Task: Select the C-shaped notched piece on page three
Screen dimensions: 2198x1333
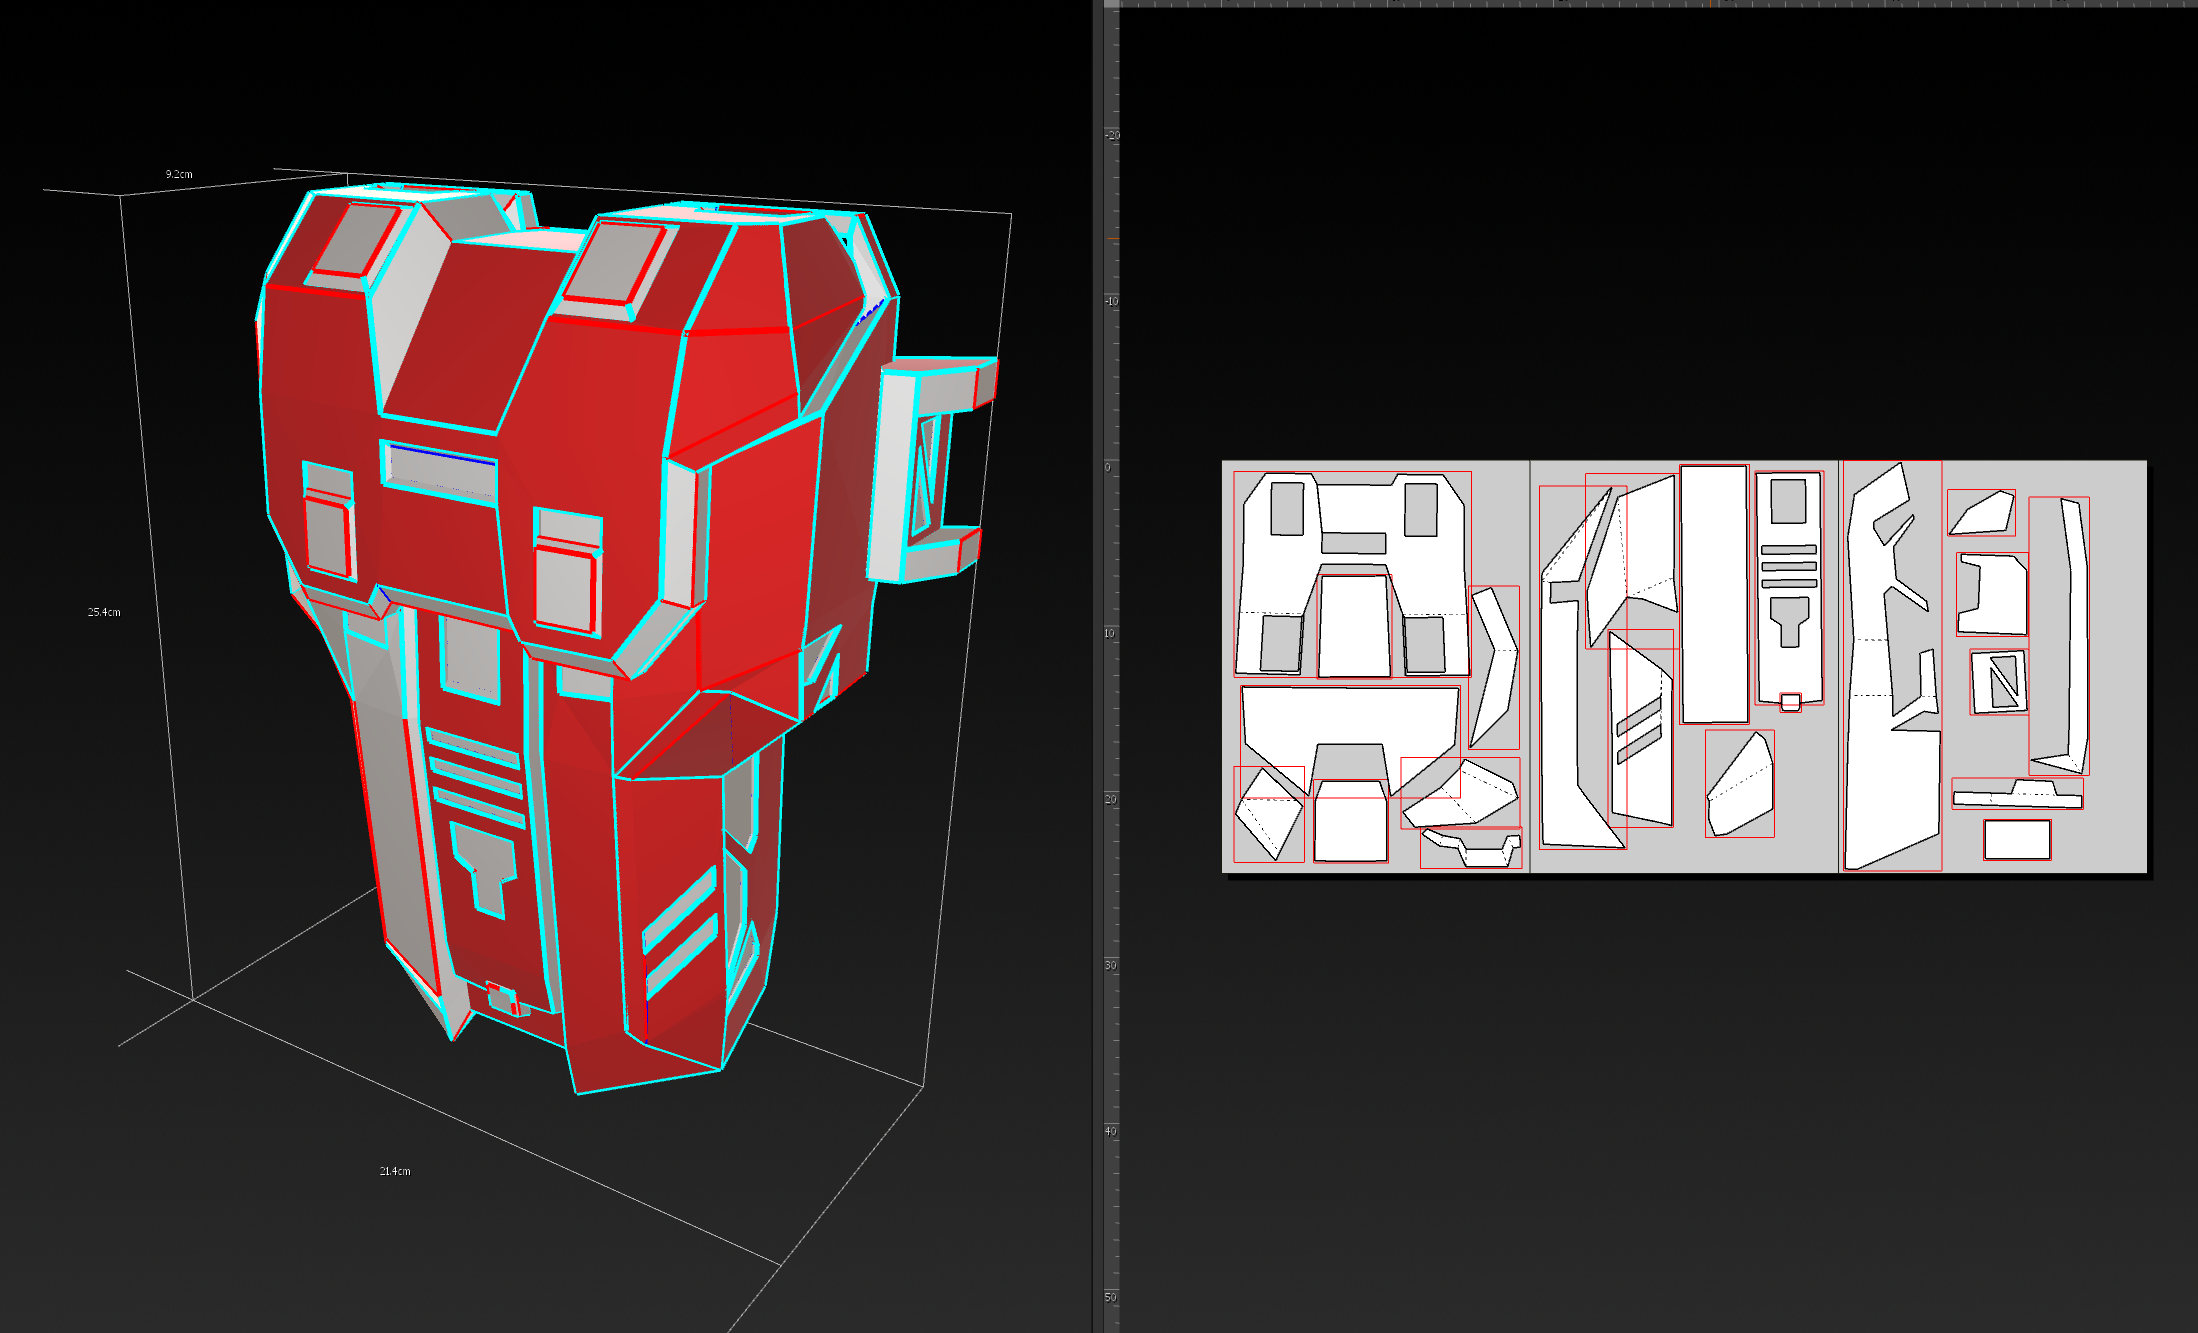Action: [x=1992, y=594]
